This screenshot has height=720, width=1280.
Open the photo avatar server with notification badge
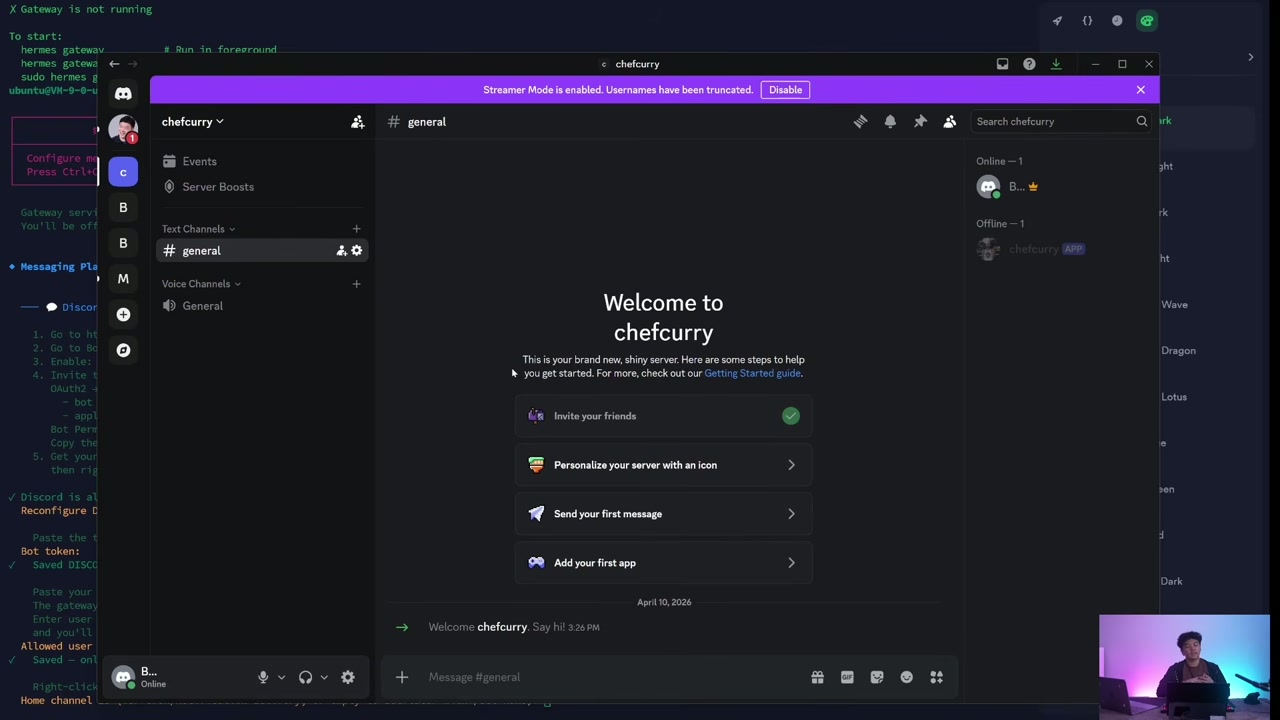click(x=123, y=129)
